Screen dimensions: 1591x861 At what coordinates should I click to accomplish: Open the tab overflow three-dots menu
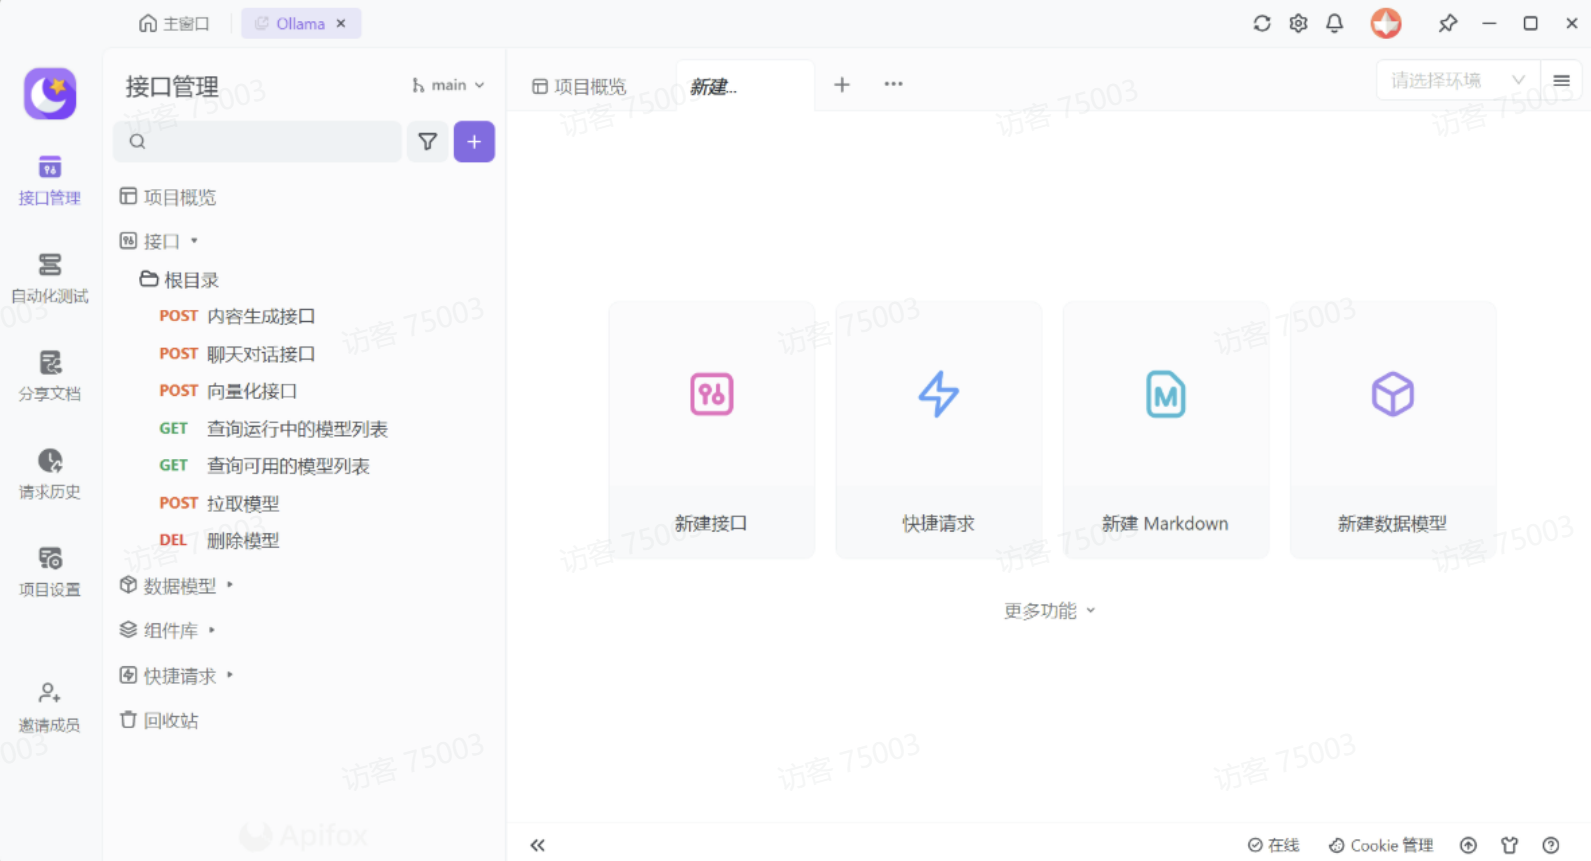pos(893,85)
